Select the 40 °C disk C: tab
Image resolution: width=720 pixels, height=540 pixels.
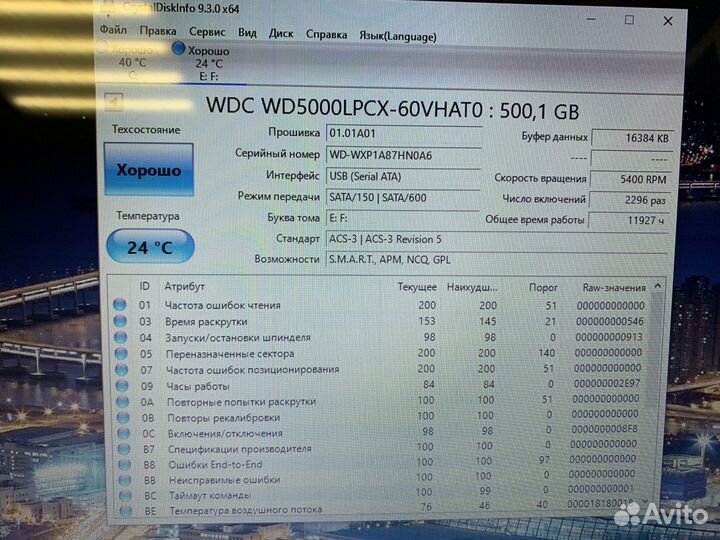(131, 62)
